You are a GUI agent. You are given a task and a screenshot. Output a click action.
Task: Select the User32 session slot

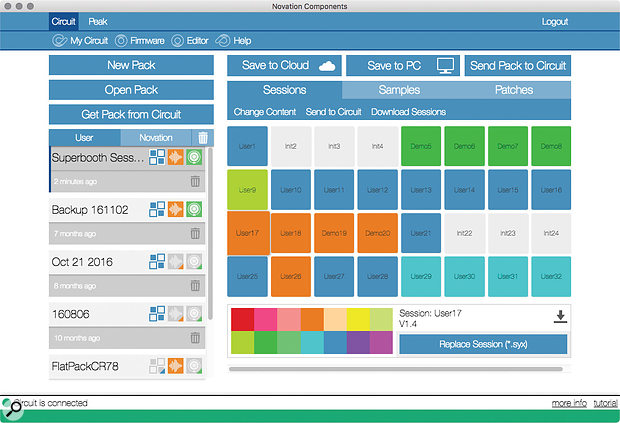click(x=551, y=276)
